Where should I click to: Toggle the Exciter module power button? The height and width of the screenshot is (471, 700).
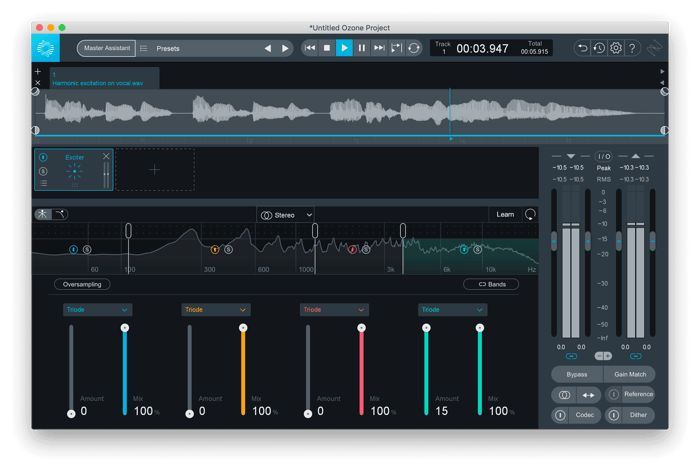coord(43,157)
